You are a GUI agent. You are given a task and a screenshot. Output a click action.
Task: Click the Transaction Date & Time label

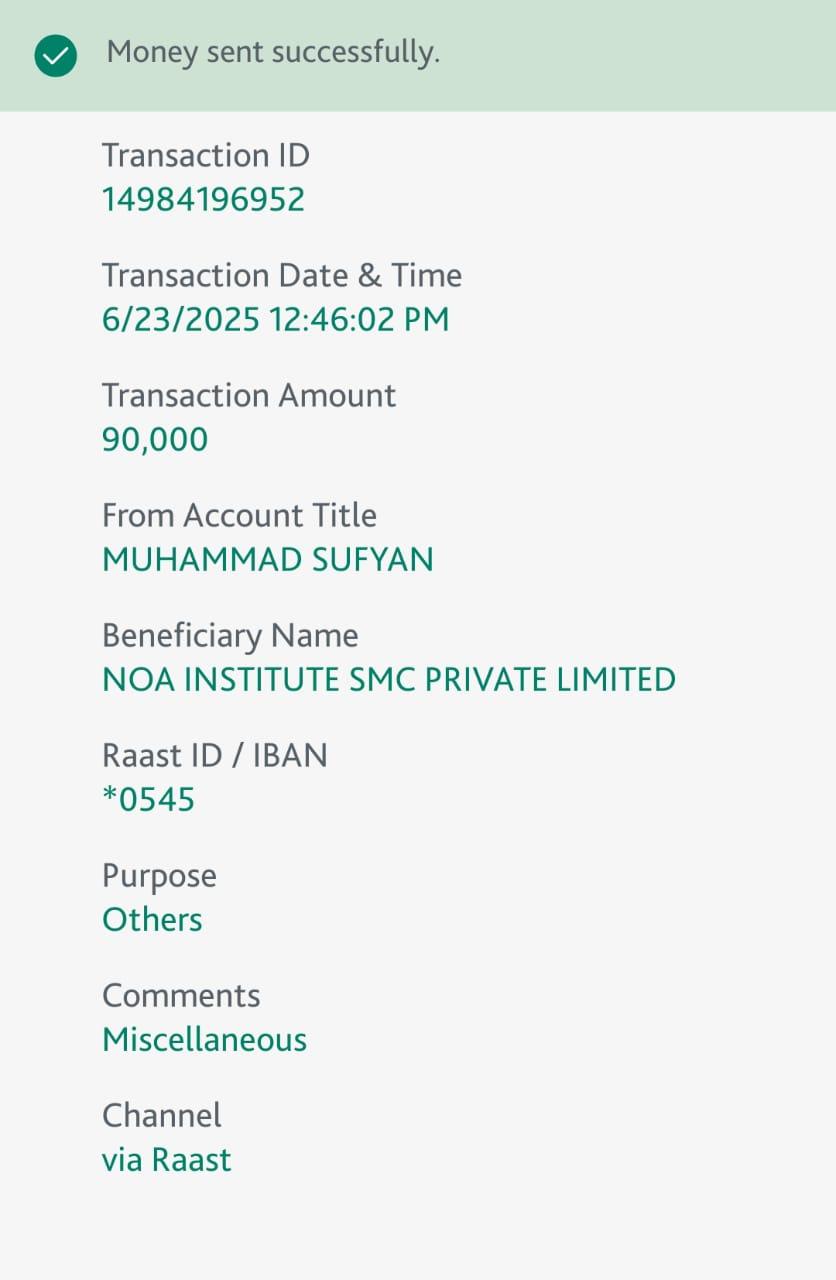coord(282,275)
